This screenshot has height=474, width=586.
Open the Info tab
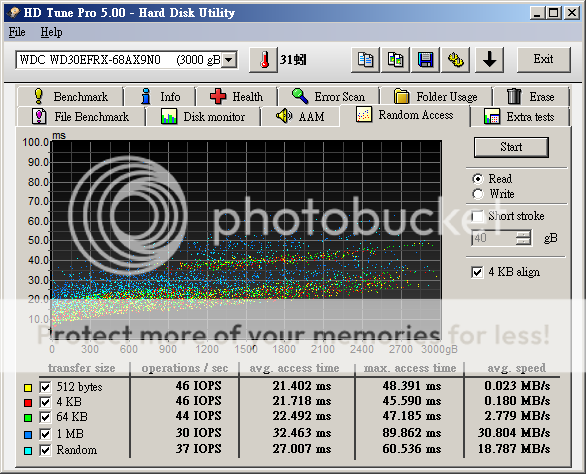pos(160,97)
